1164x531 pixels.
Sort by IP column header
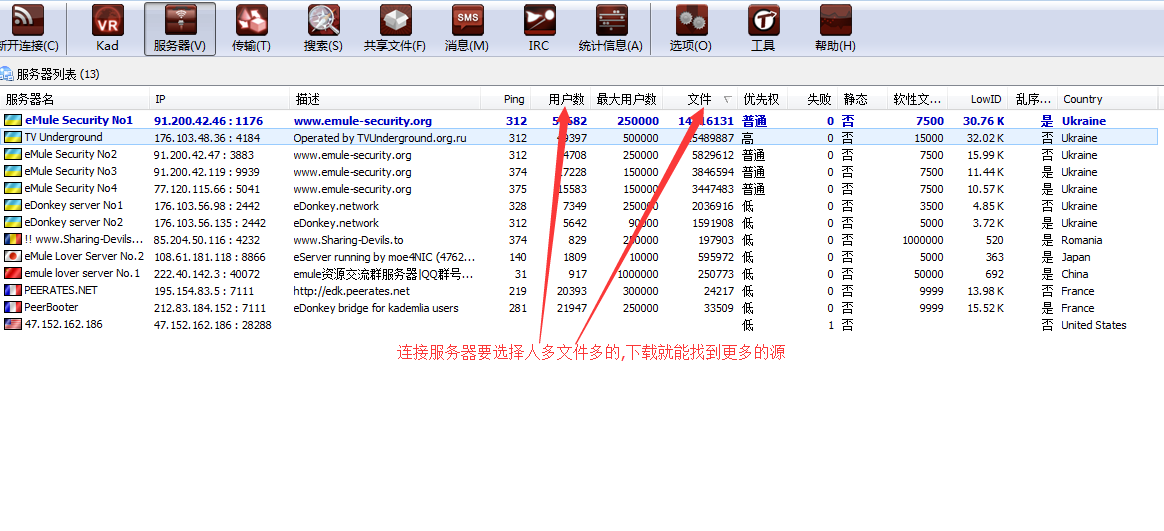pos(220,99)
